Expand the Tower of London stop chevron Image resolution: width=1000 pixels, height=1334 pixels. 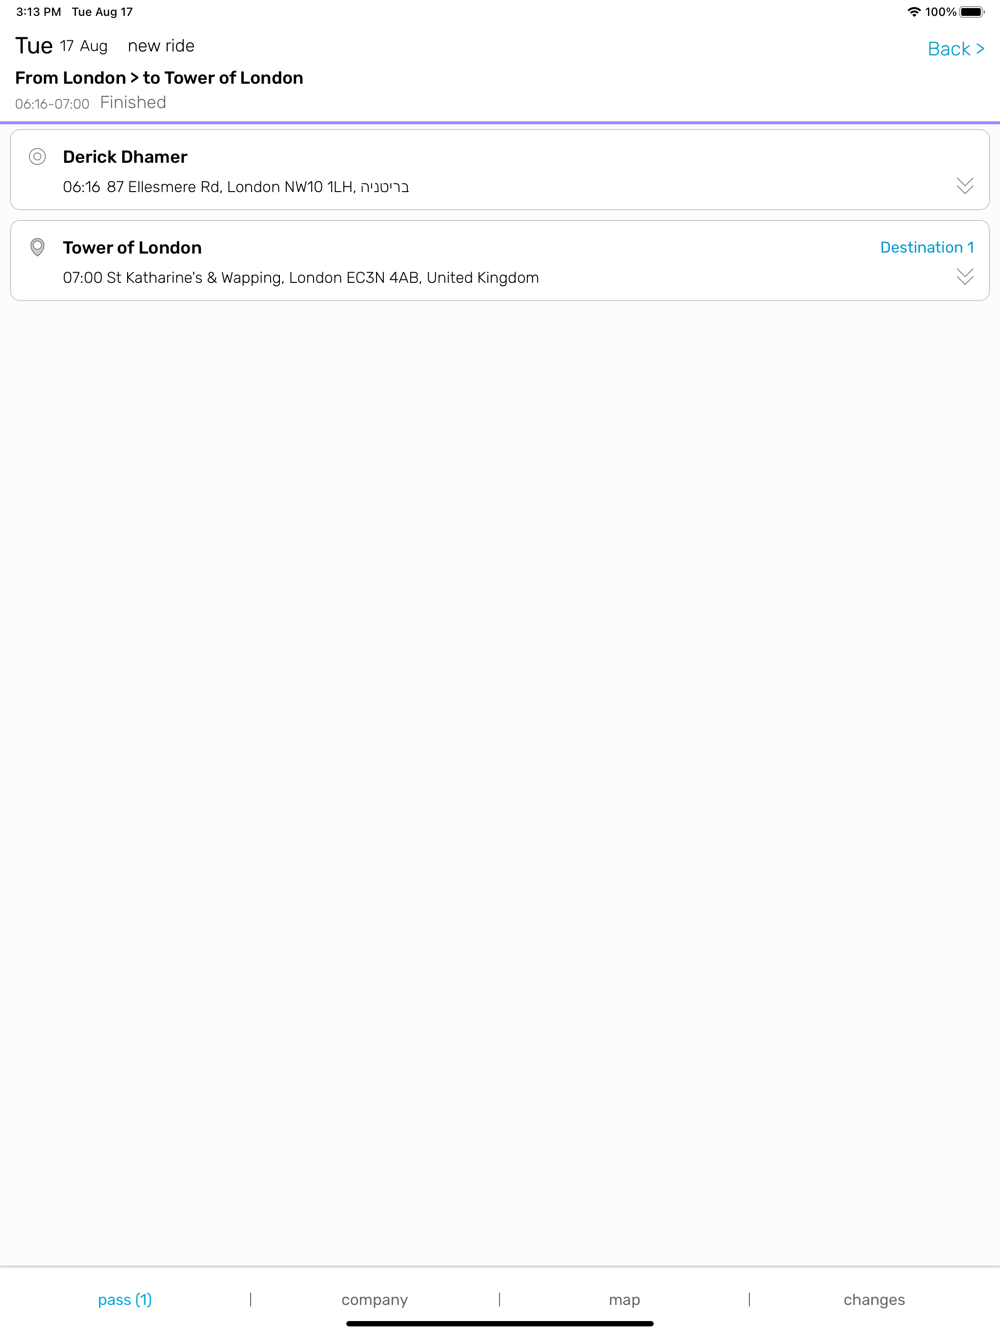tap(965, 277)
